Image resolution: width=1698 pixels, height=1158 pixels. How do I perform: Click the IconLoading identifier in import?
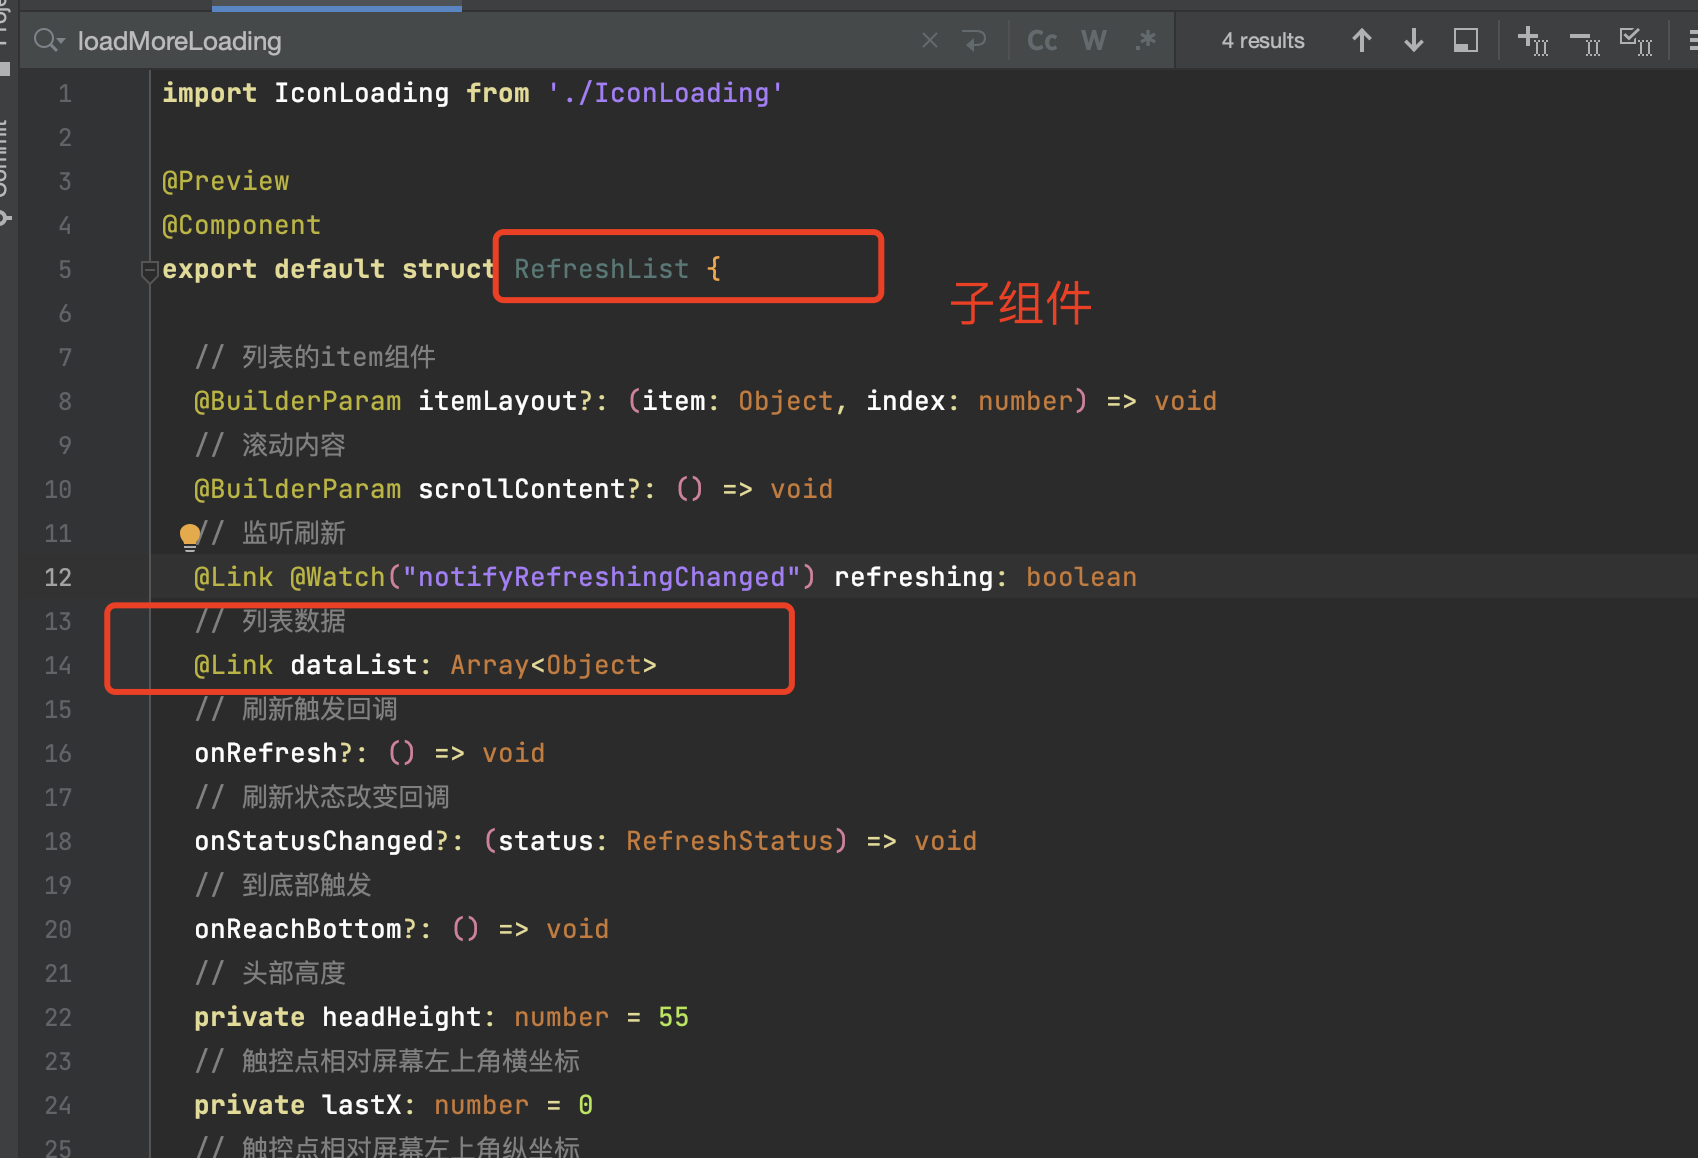click(362, 93)
